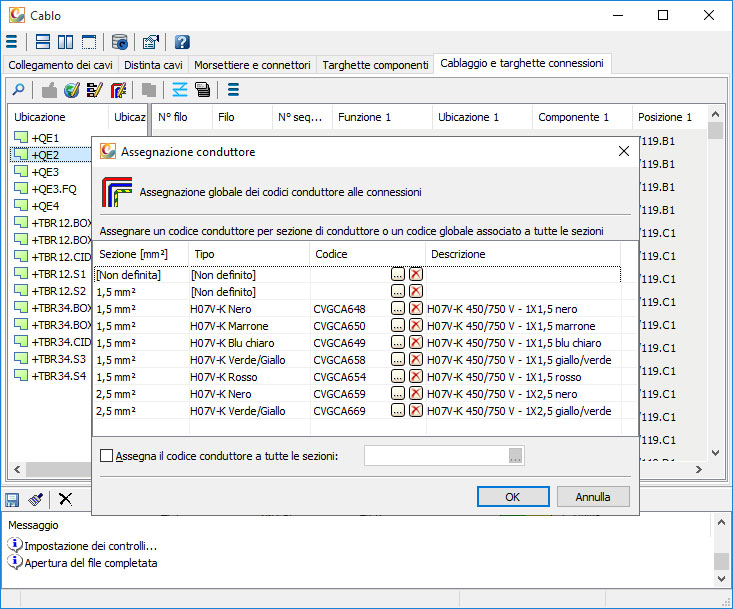This screenshot has width=733, height=609.
Task: Close the Assegnazione conduttore dialog
Action: pyautogui.click(x=624, y=151)
